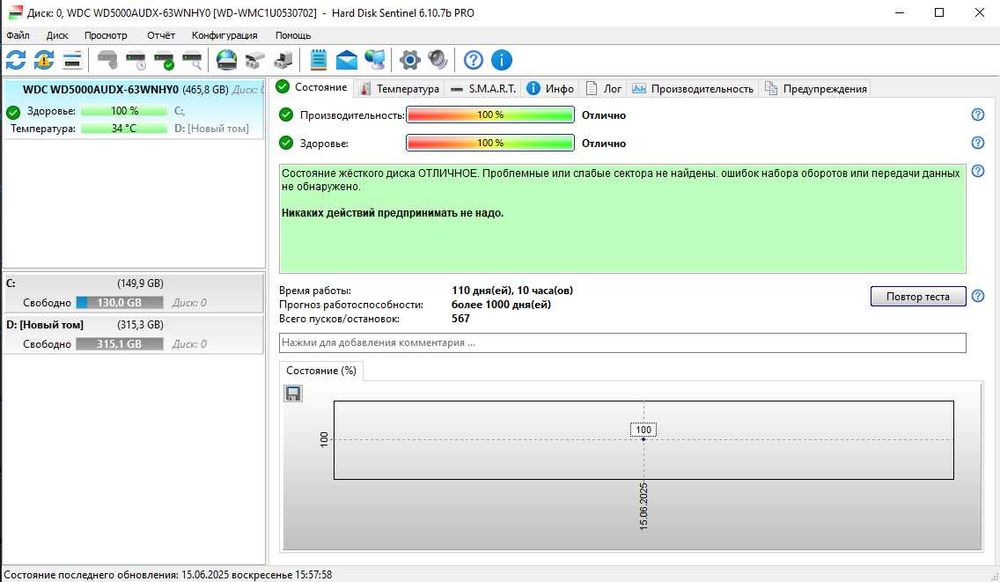The image size is (1000, 582).
Task: Click the refresh icon with warning sign
Action: pos(43,60)
